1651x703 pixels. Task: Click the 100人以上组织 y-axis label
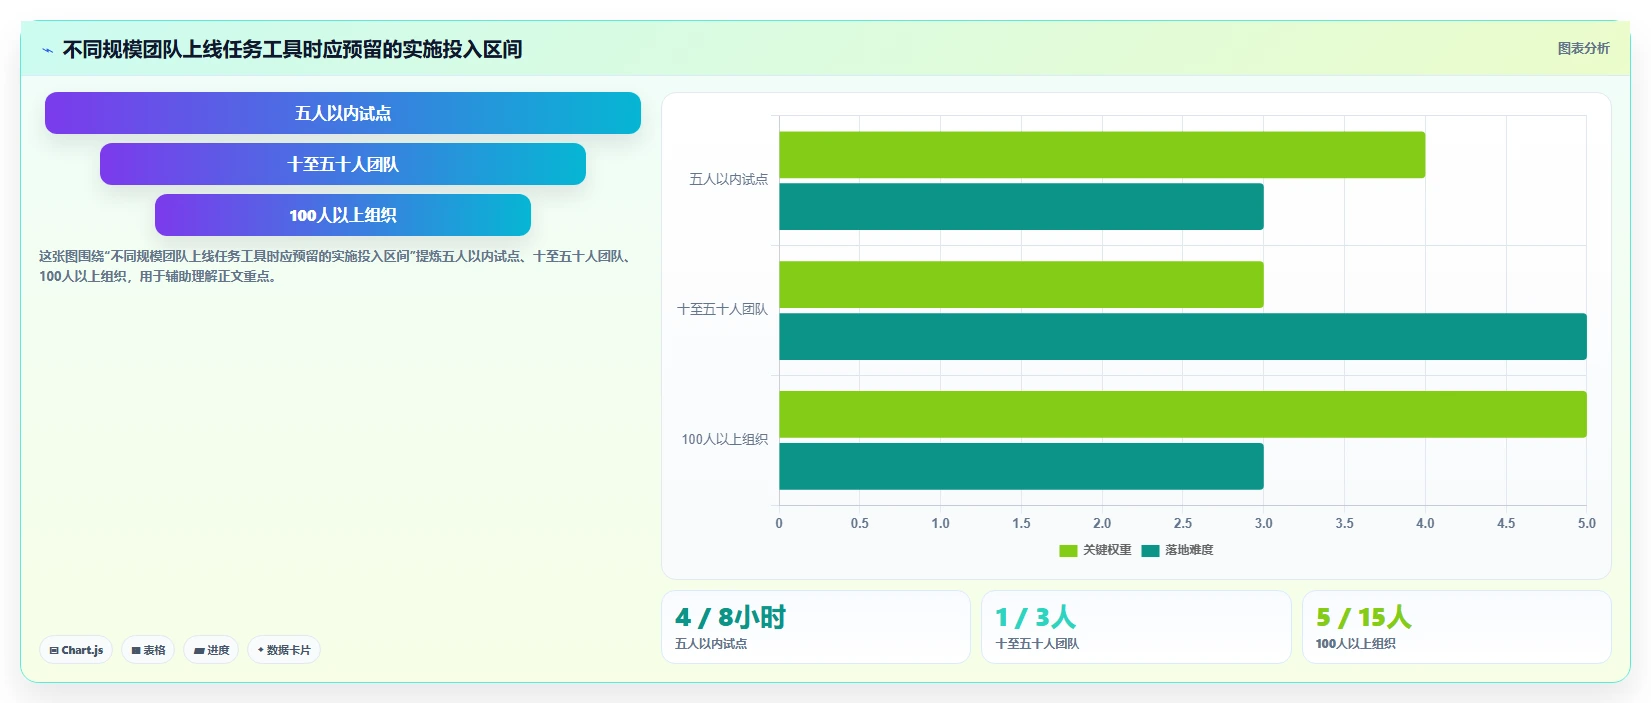click(724, 440)
